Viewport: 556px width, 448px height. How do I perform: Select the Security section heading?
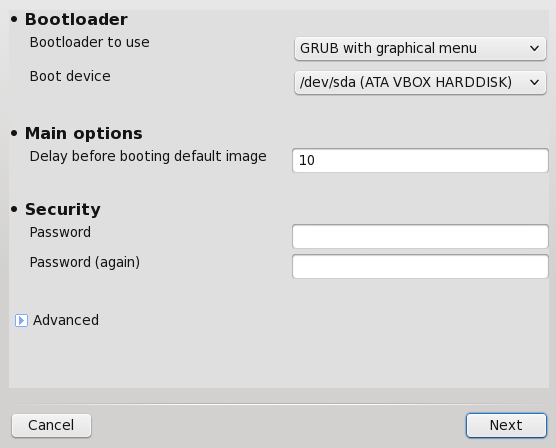tap(63, 209)
